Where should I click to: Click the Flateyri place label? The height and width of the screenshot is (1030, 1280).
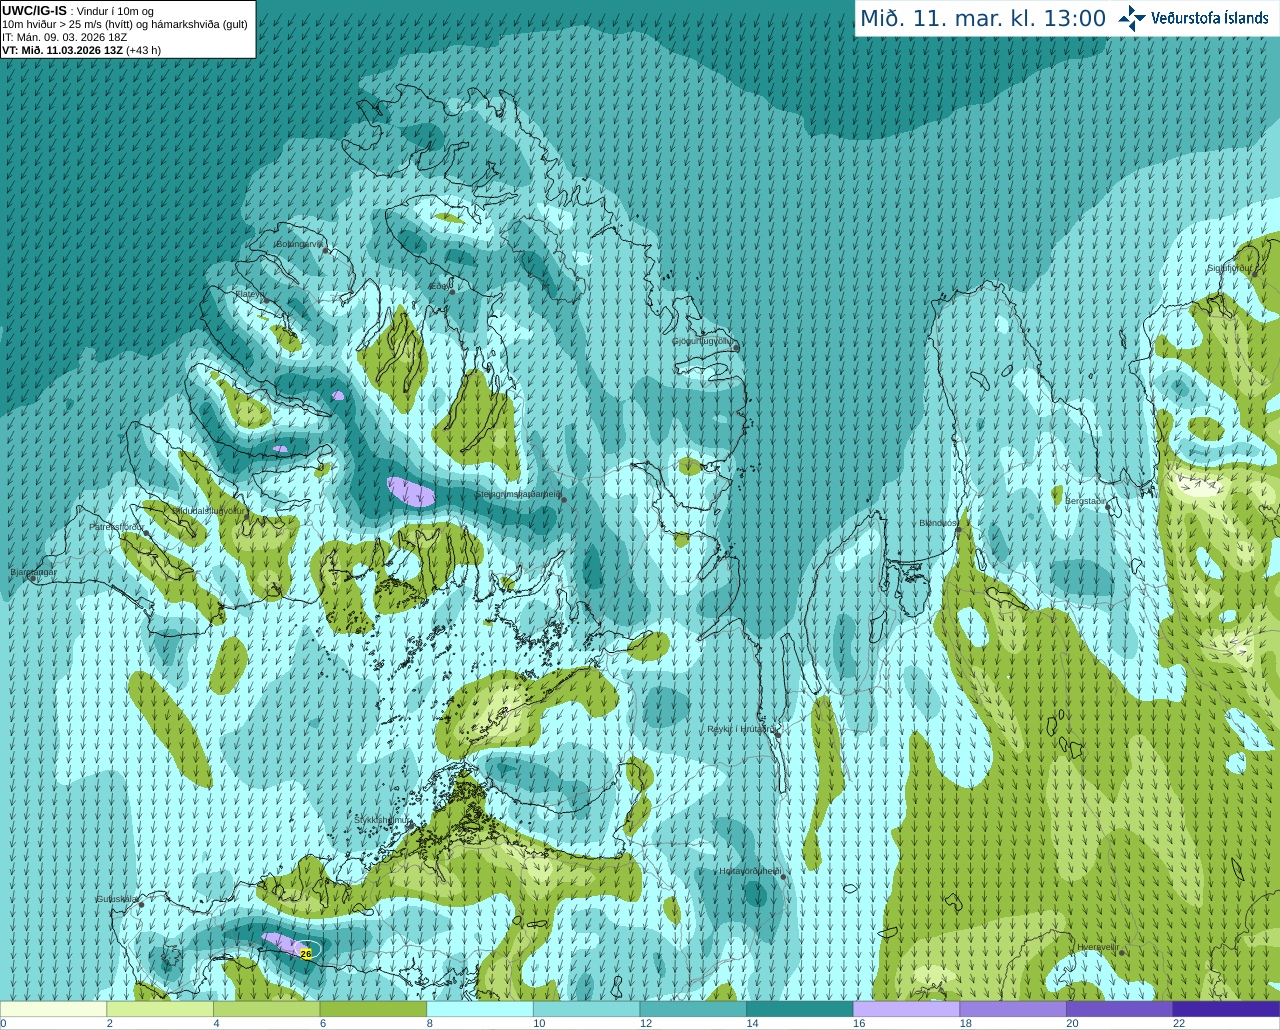click(x=249, y=294)
